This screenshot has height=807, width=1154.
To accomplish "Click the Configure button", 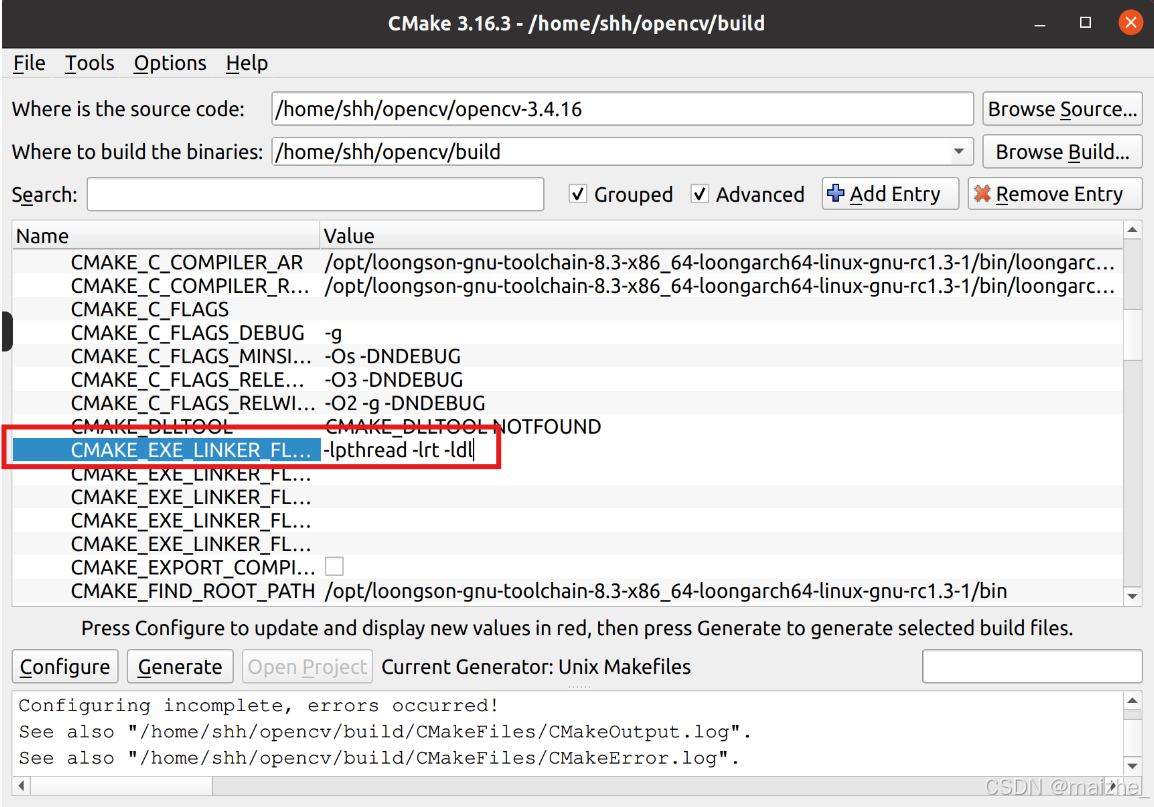I will 65,666.
